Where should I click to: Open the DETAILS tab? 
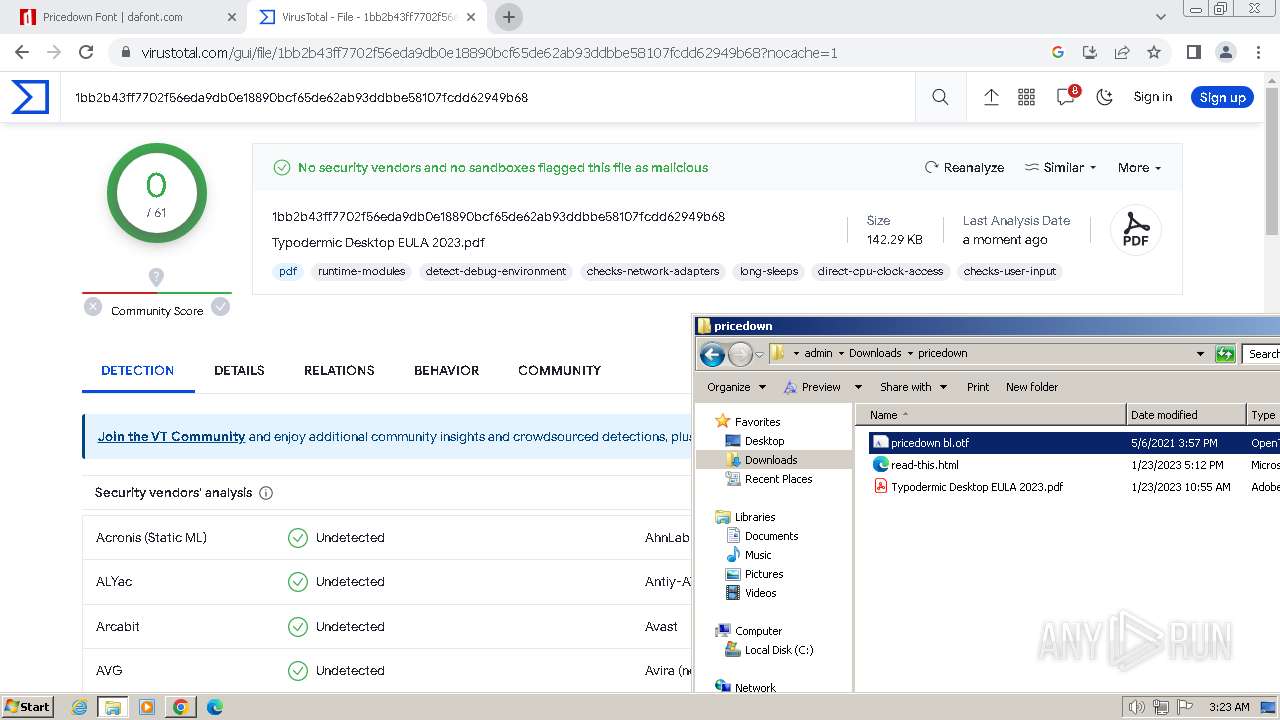239,370
